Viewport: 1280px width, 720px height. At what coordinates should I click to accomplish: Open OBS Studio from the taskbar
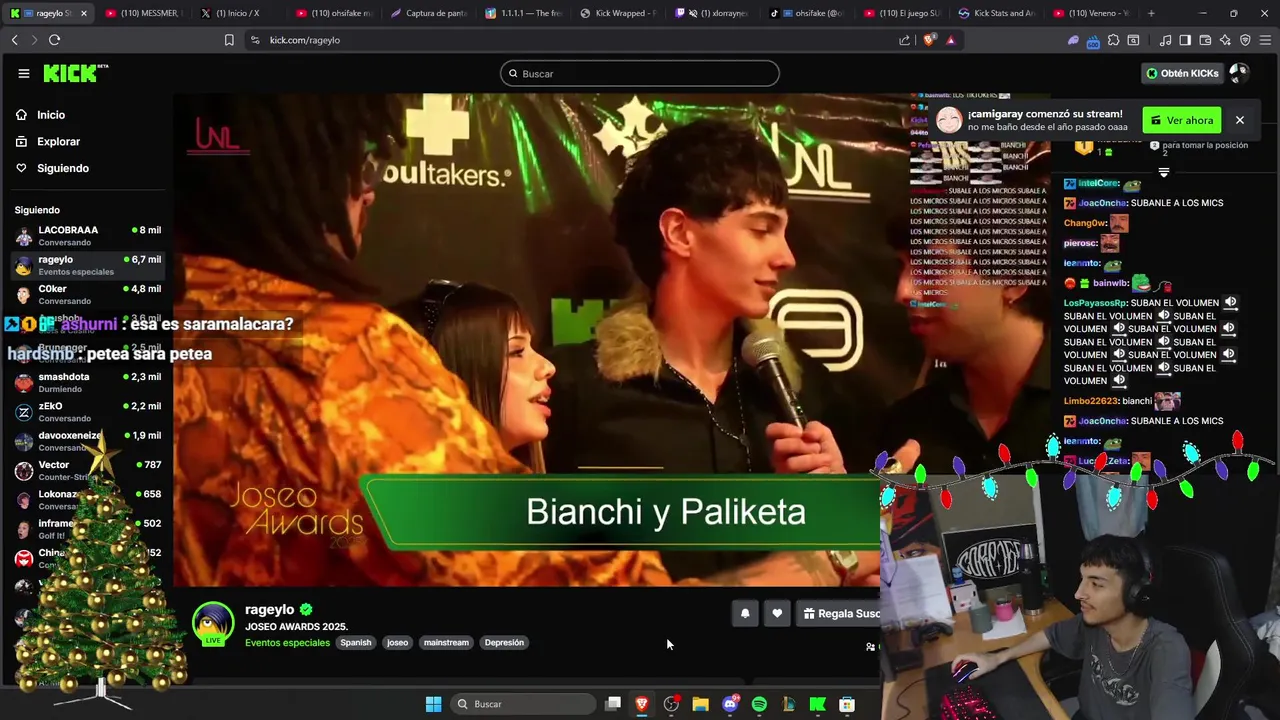671,704
